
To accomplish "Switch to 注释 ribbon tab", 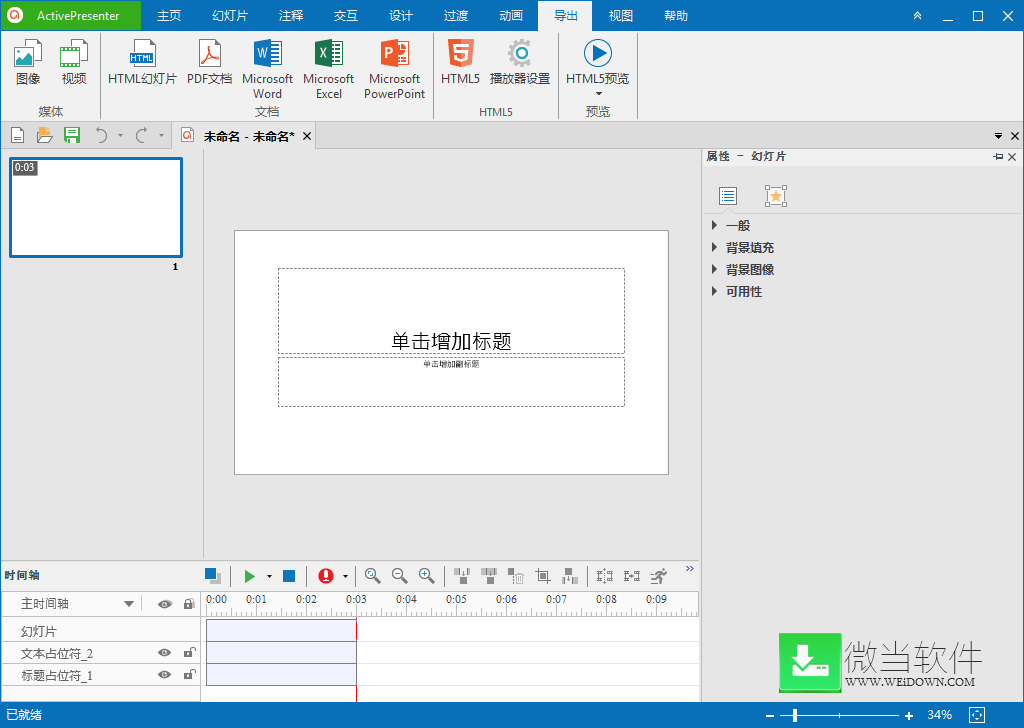I will (291, 16).
